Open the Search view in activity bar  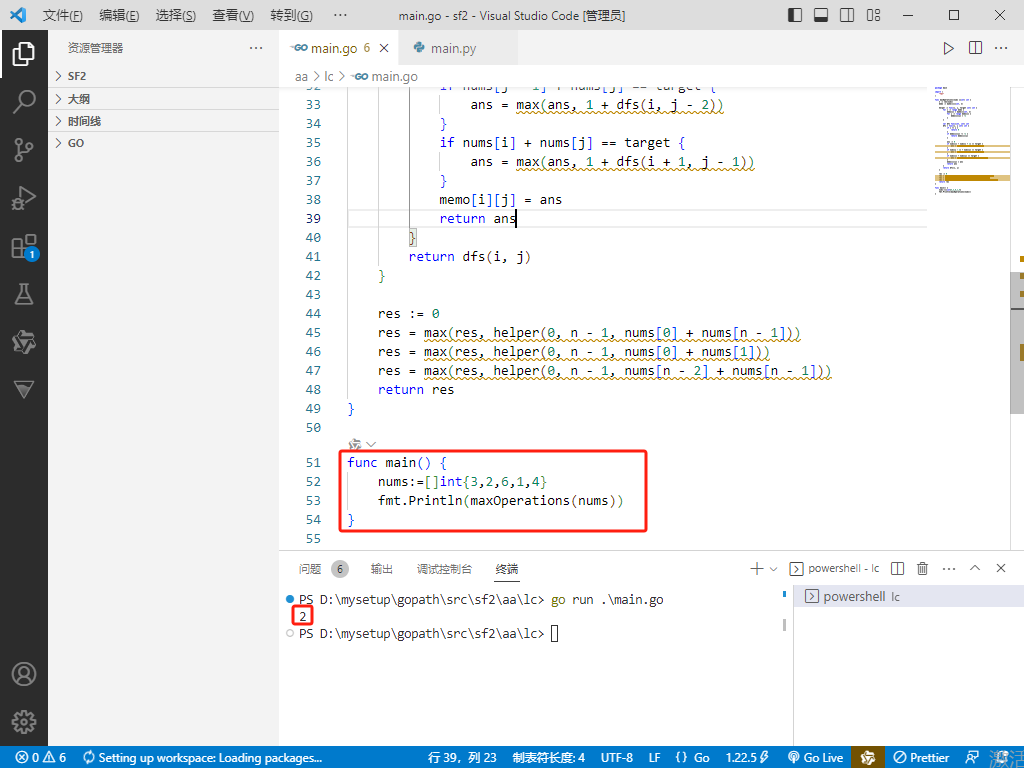pos(24,101)
